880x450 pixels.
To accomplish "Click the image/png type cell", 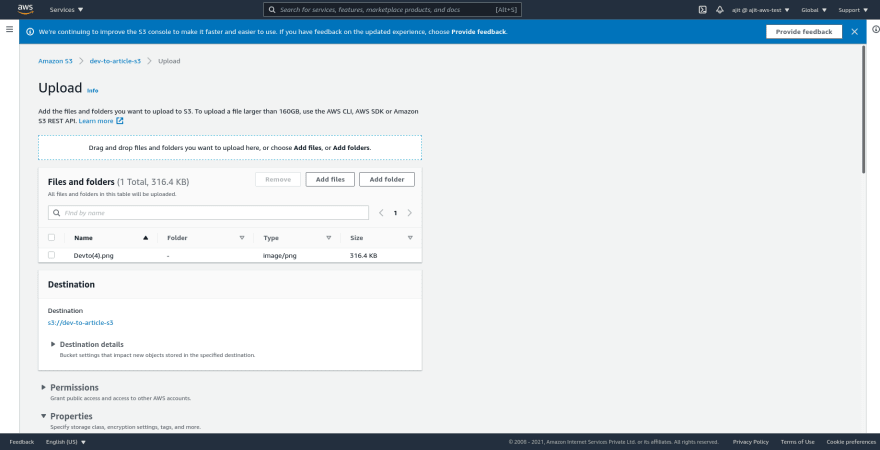I will tap(279, 255).
